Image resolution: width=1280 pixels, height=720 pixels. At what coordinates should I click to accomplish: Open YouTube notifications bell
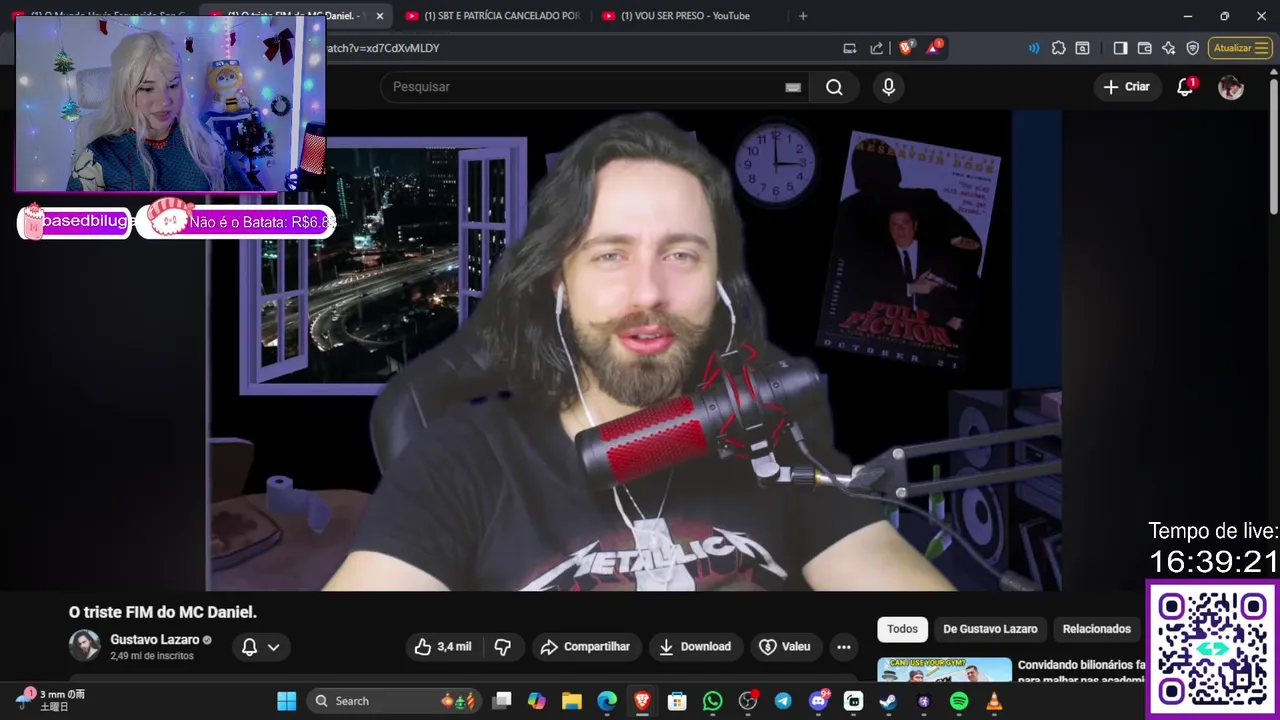coord(1185,87)
